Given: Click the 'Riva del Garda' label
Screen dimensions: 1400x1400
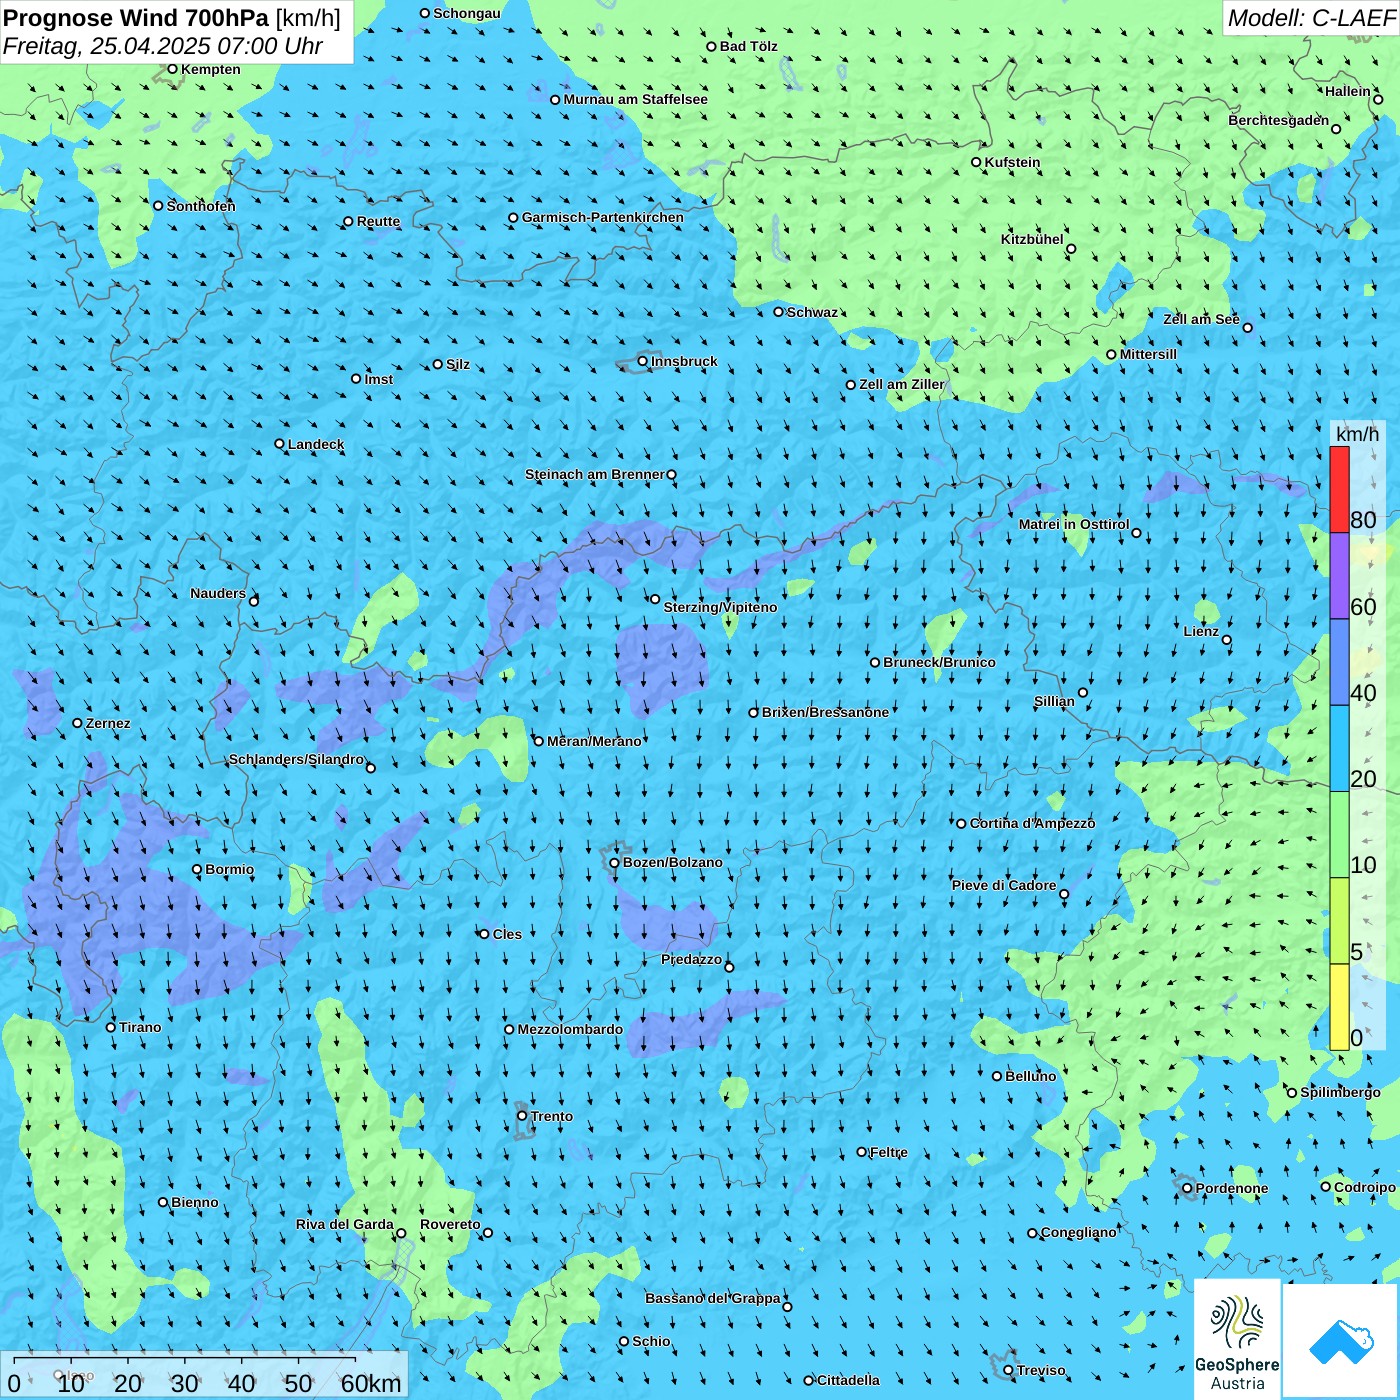Looking at the screenshot, I should pos(345,1224).
